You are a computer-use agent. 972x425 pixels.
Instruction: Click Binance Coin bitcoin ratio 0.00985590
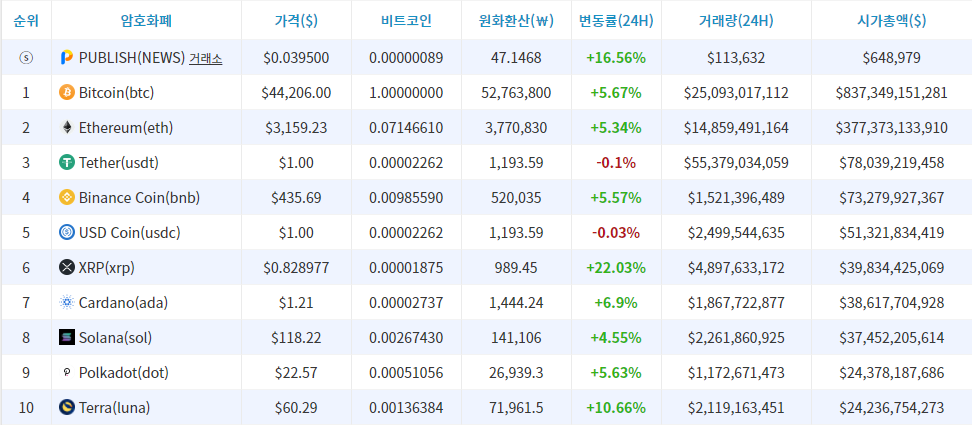tap(406, 198)
